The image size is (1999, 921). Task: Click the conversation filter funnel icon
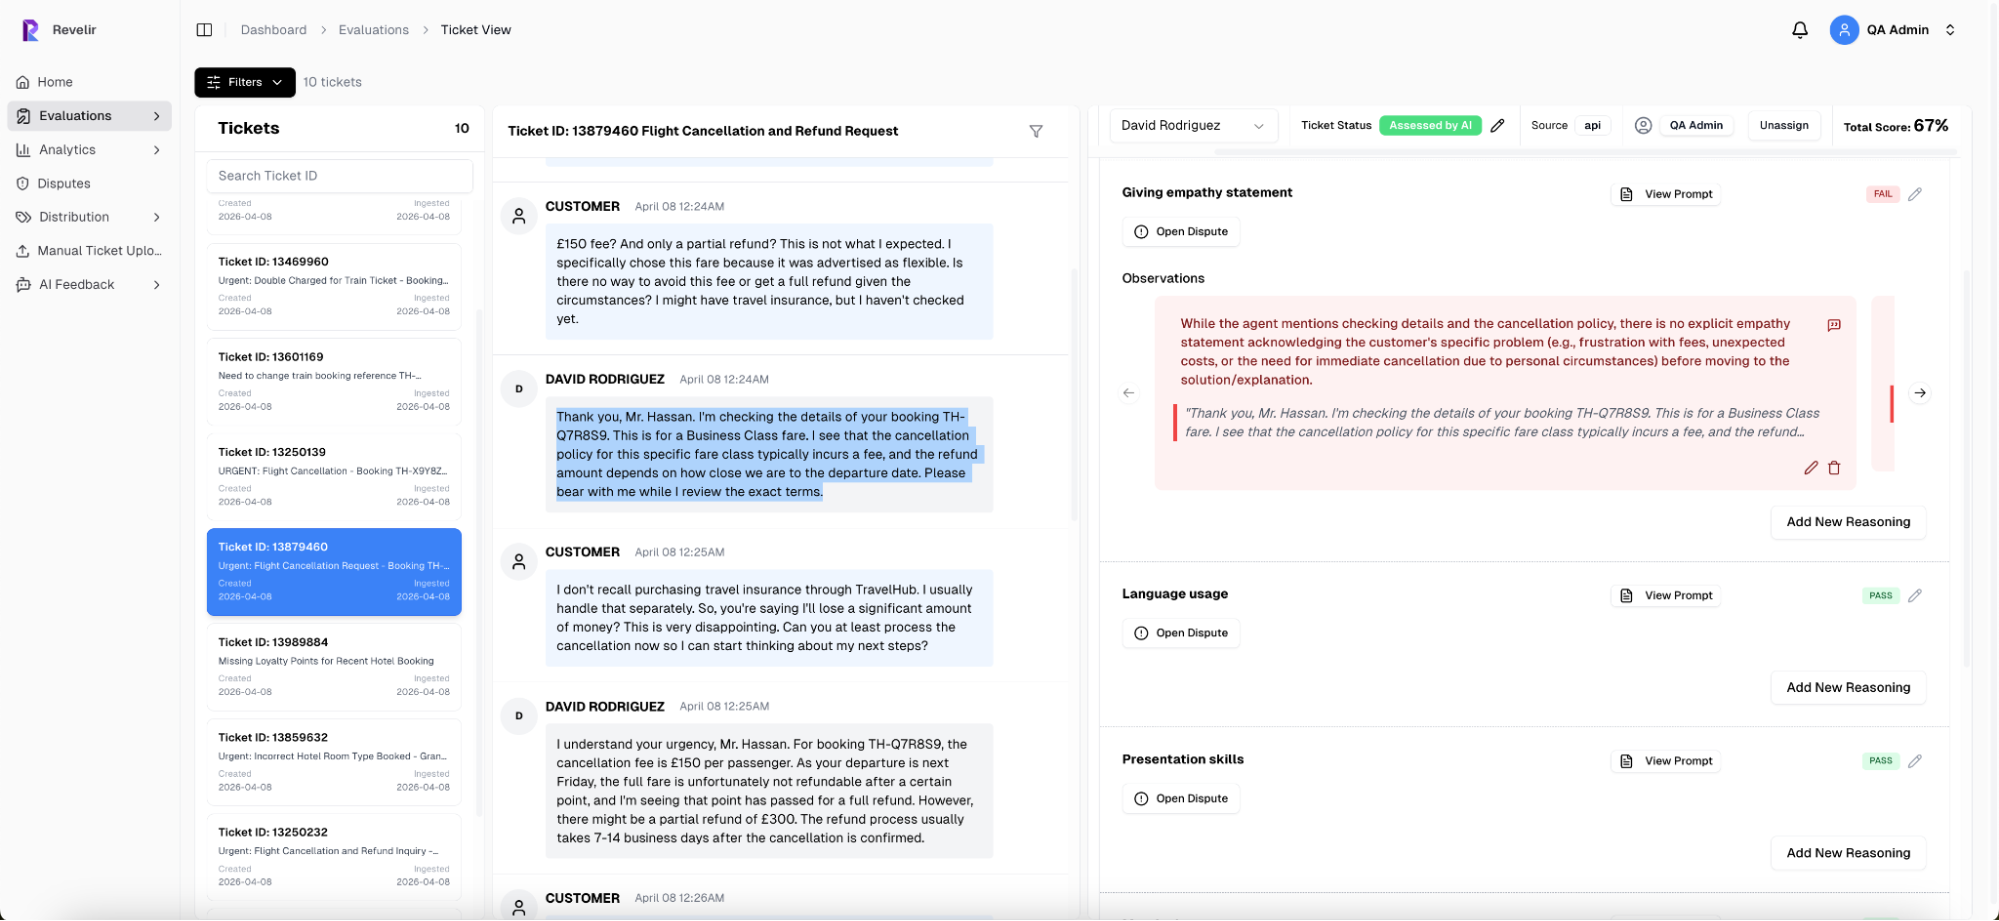[1036, 131]
